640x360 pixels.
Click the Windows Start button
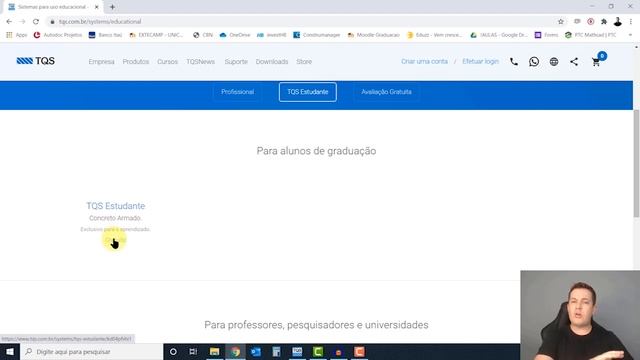pos(10,351)
